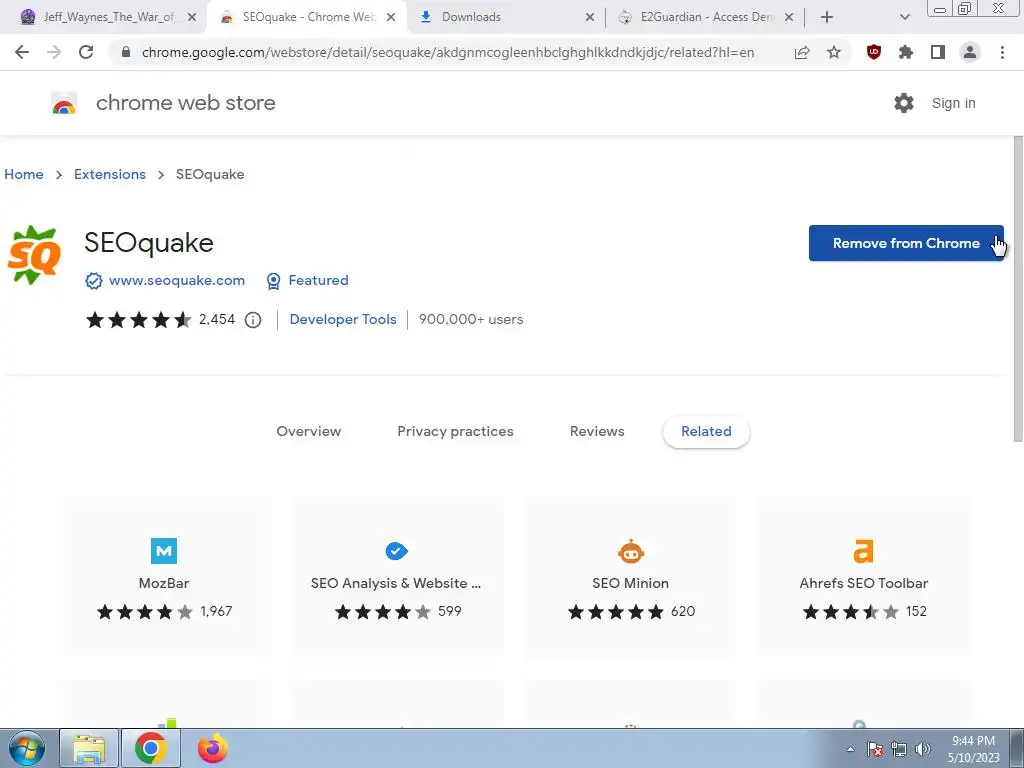This screenshot has height=768, width=1024.
Task: Open Firefox from the taskbar
Action: click(213, 748)
